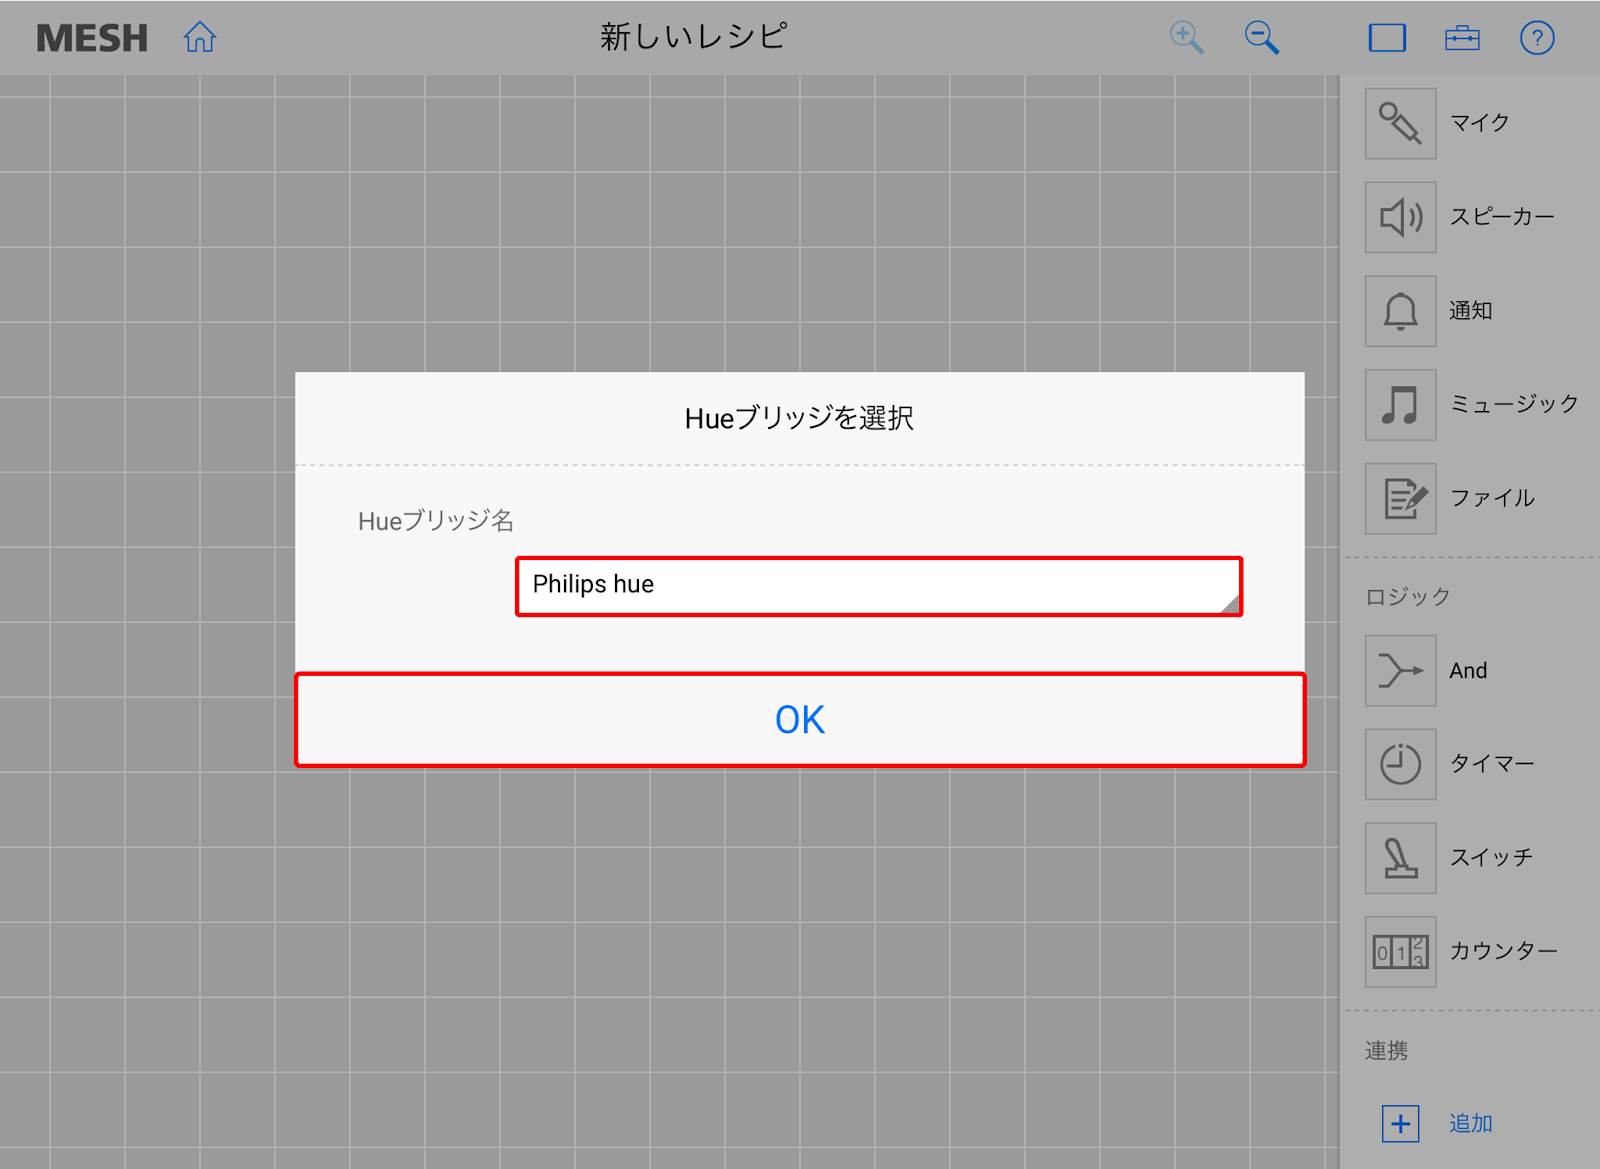The image size is (1600, 1169).
Task: Click the Hue bridge name field
Action: click(x=879, y=586)
